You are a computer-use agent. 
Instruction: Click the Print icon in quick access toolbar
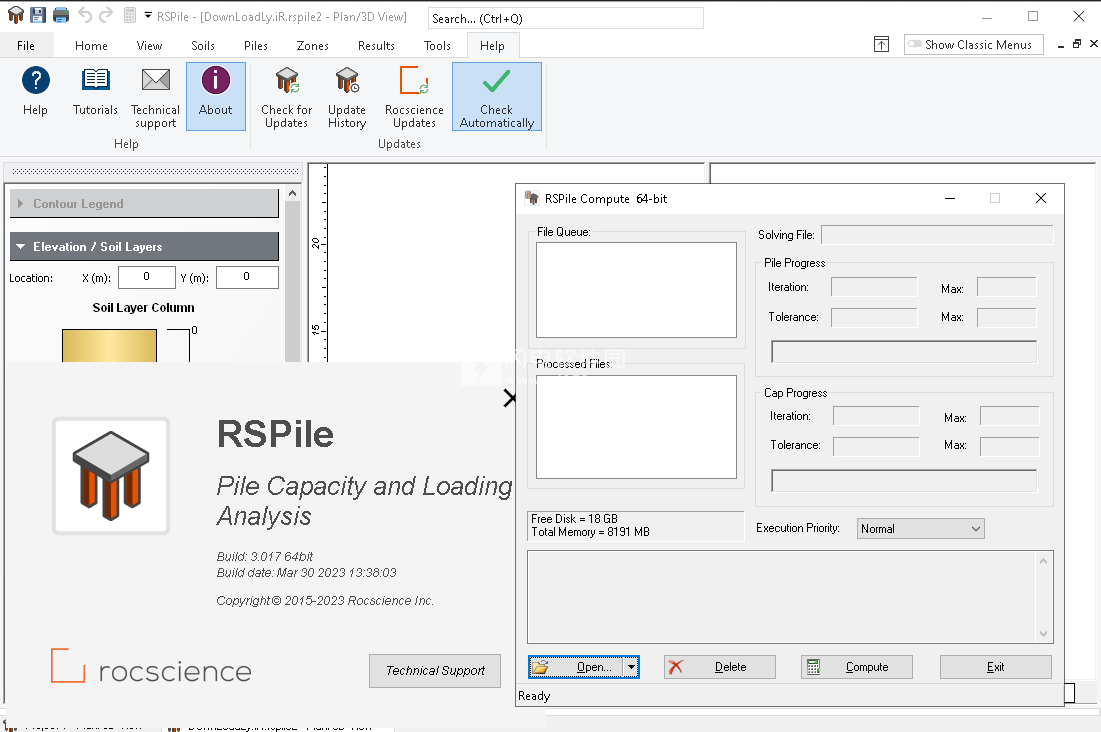(x=61, y=15)
